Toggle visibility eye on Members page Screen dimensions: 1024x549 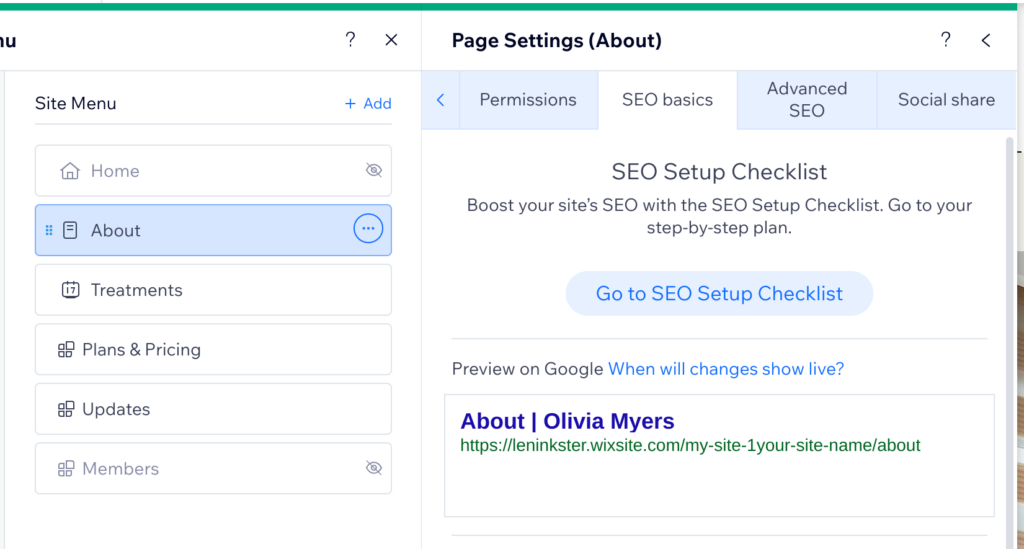[x=374, y=468]
